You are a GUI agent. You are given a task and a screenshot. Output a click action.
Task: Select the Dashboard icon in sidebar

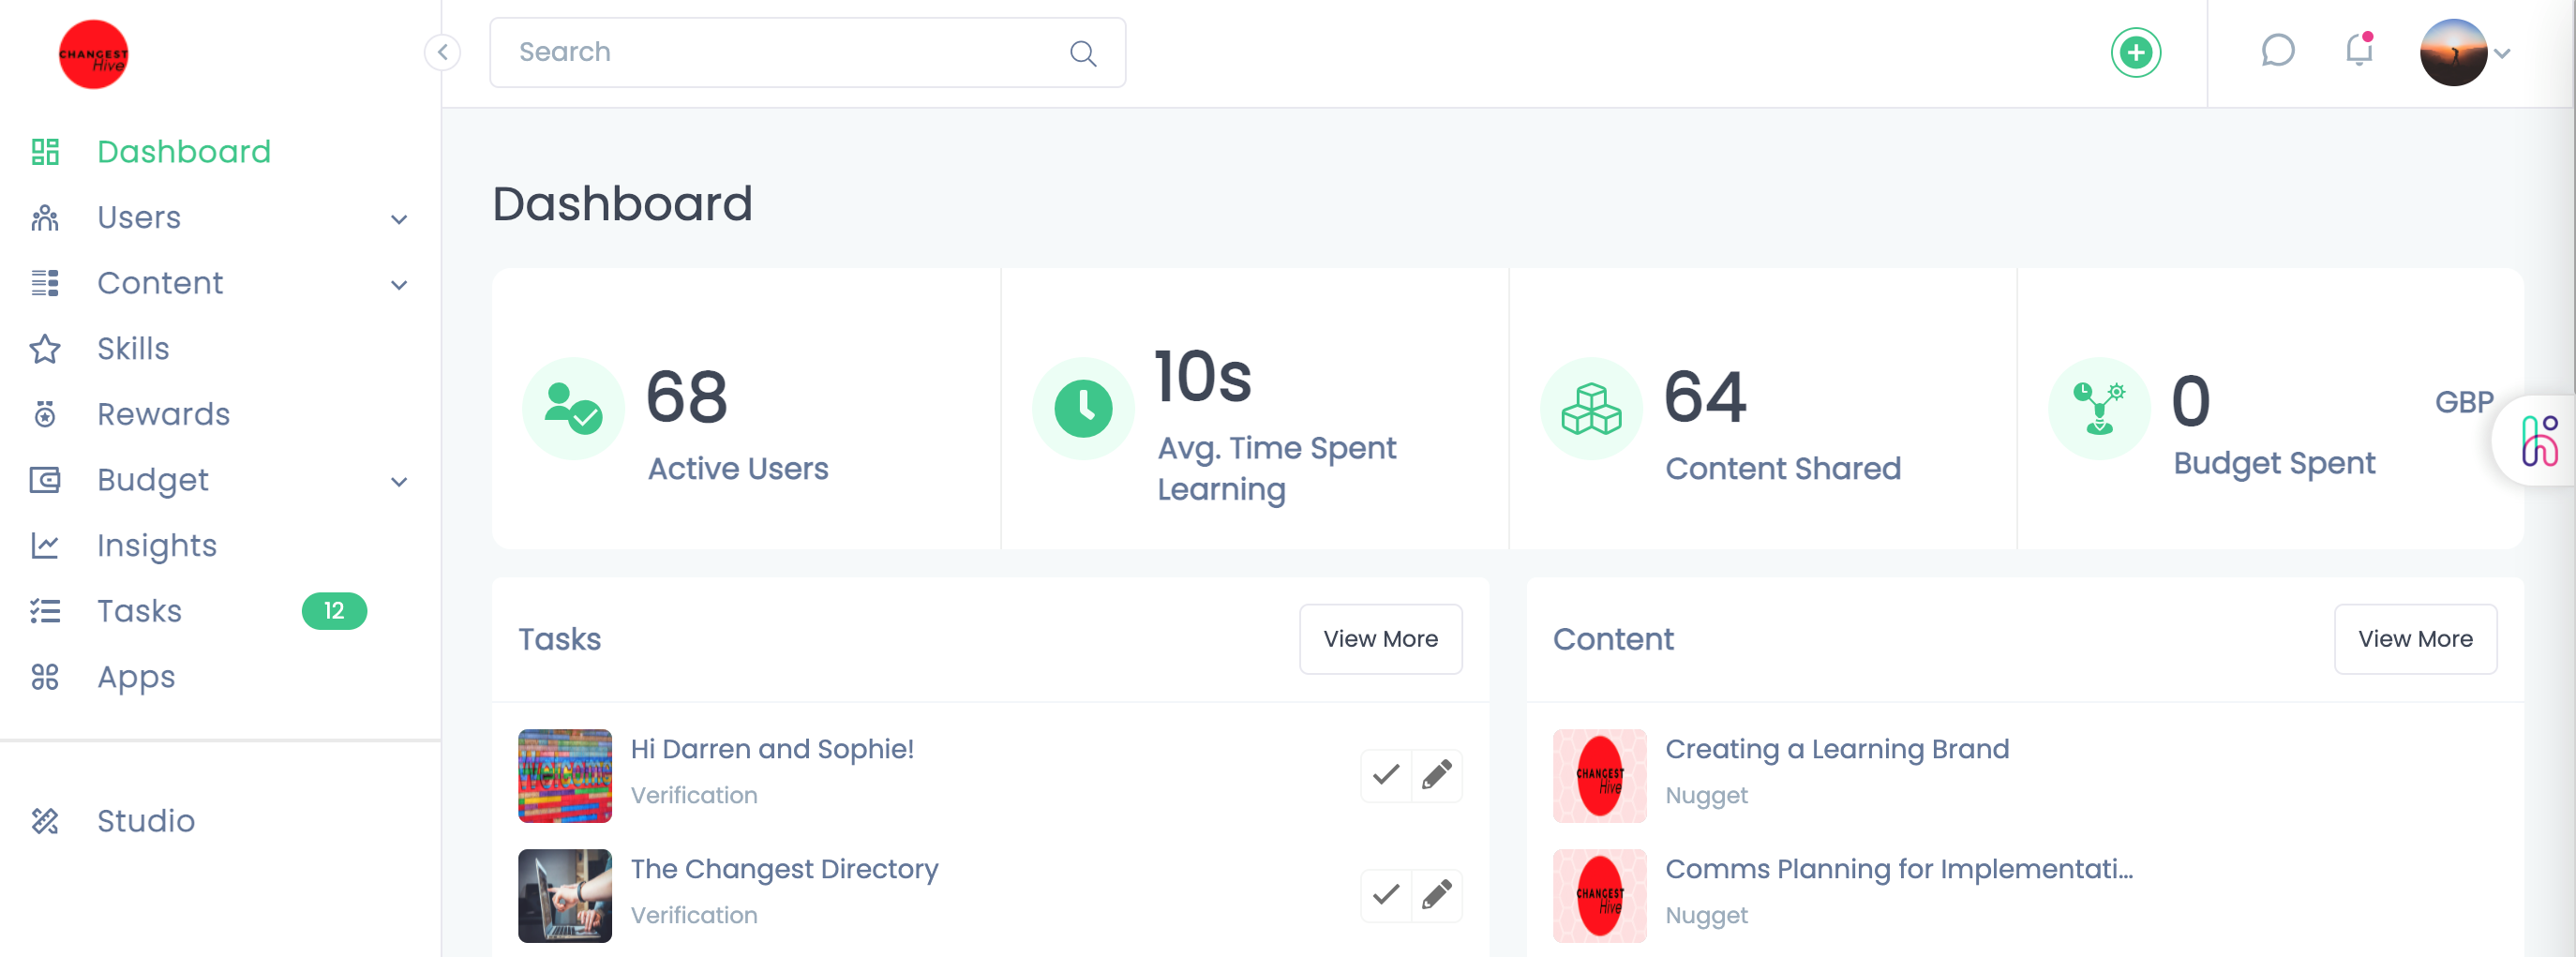pyautogui.click(x=45, y=152)
